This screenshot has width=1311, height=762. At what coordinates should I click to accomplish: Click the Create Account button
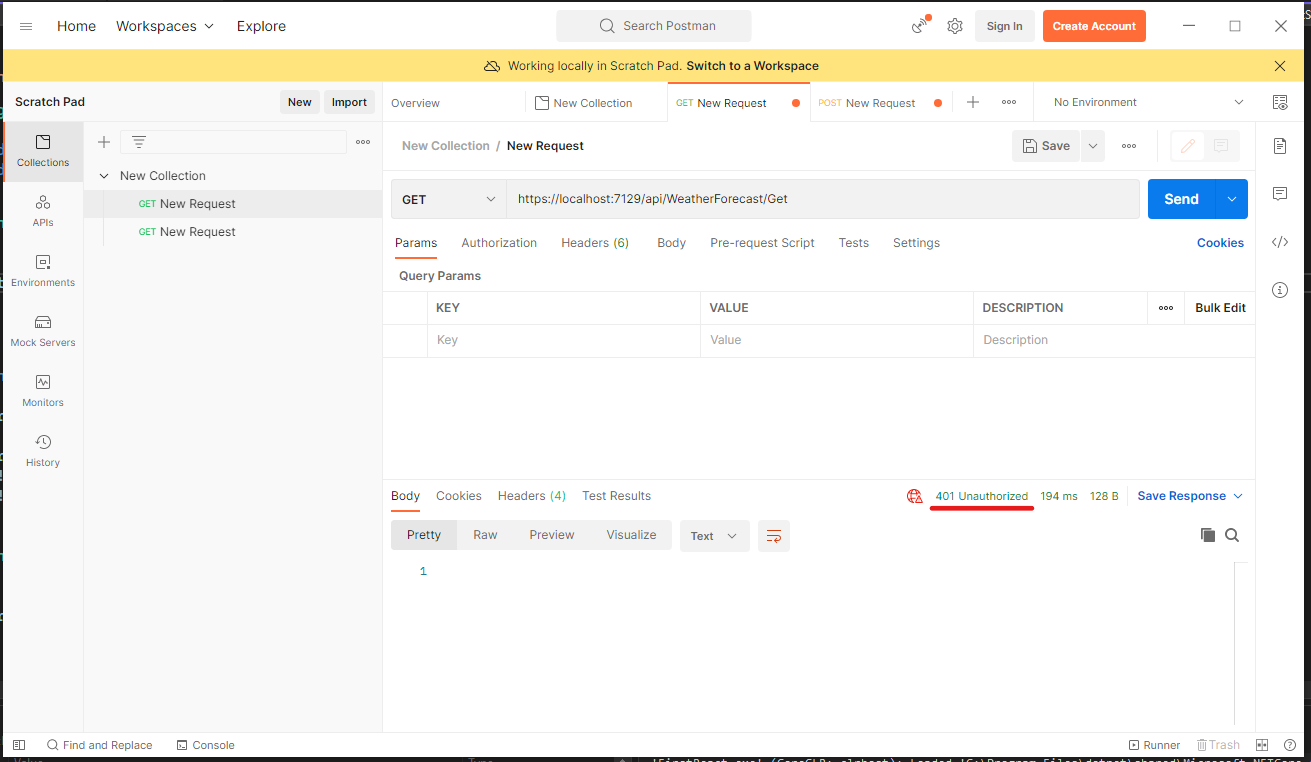1094,26
